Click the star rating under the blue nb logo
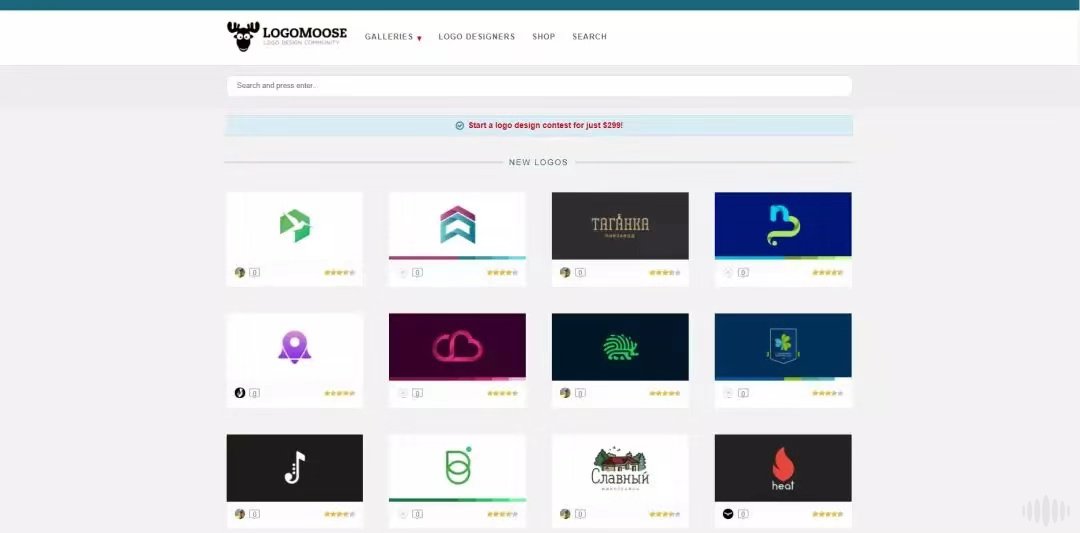 [827, 273]
